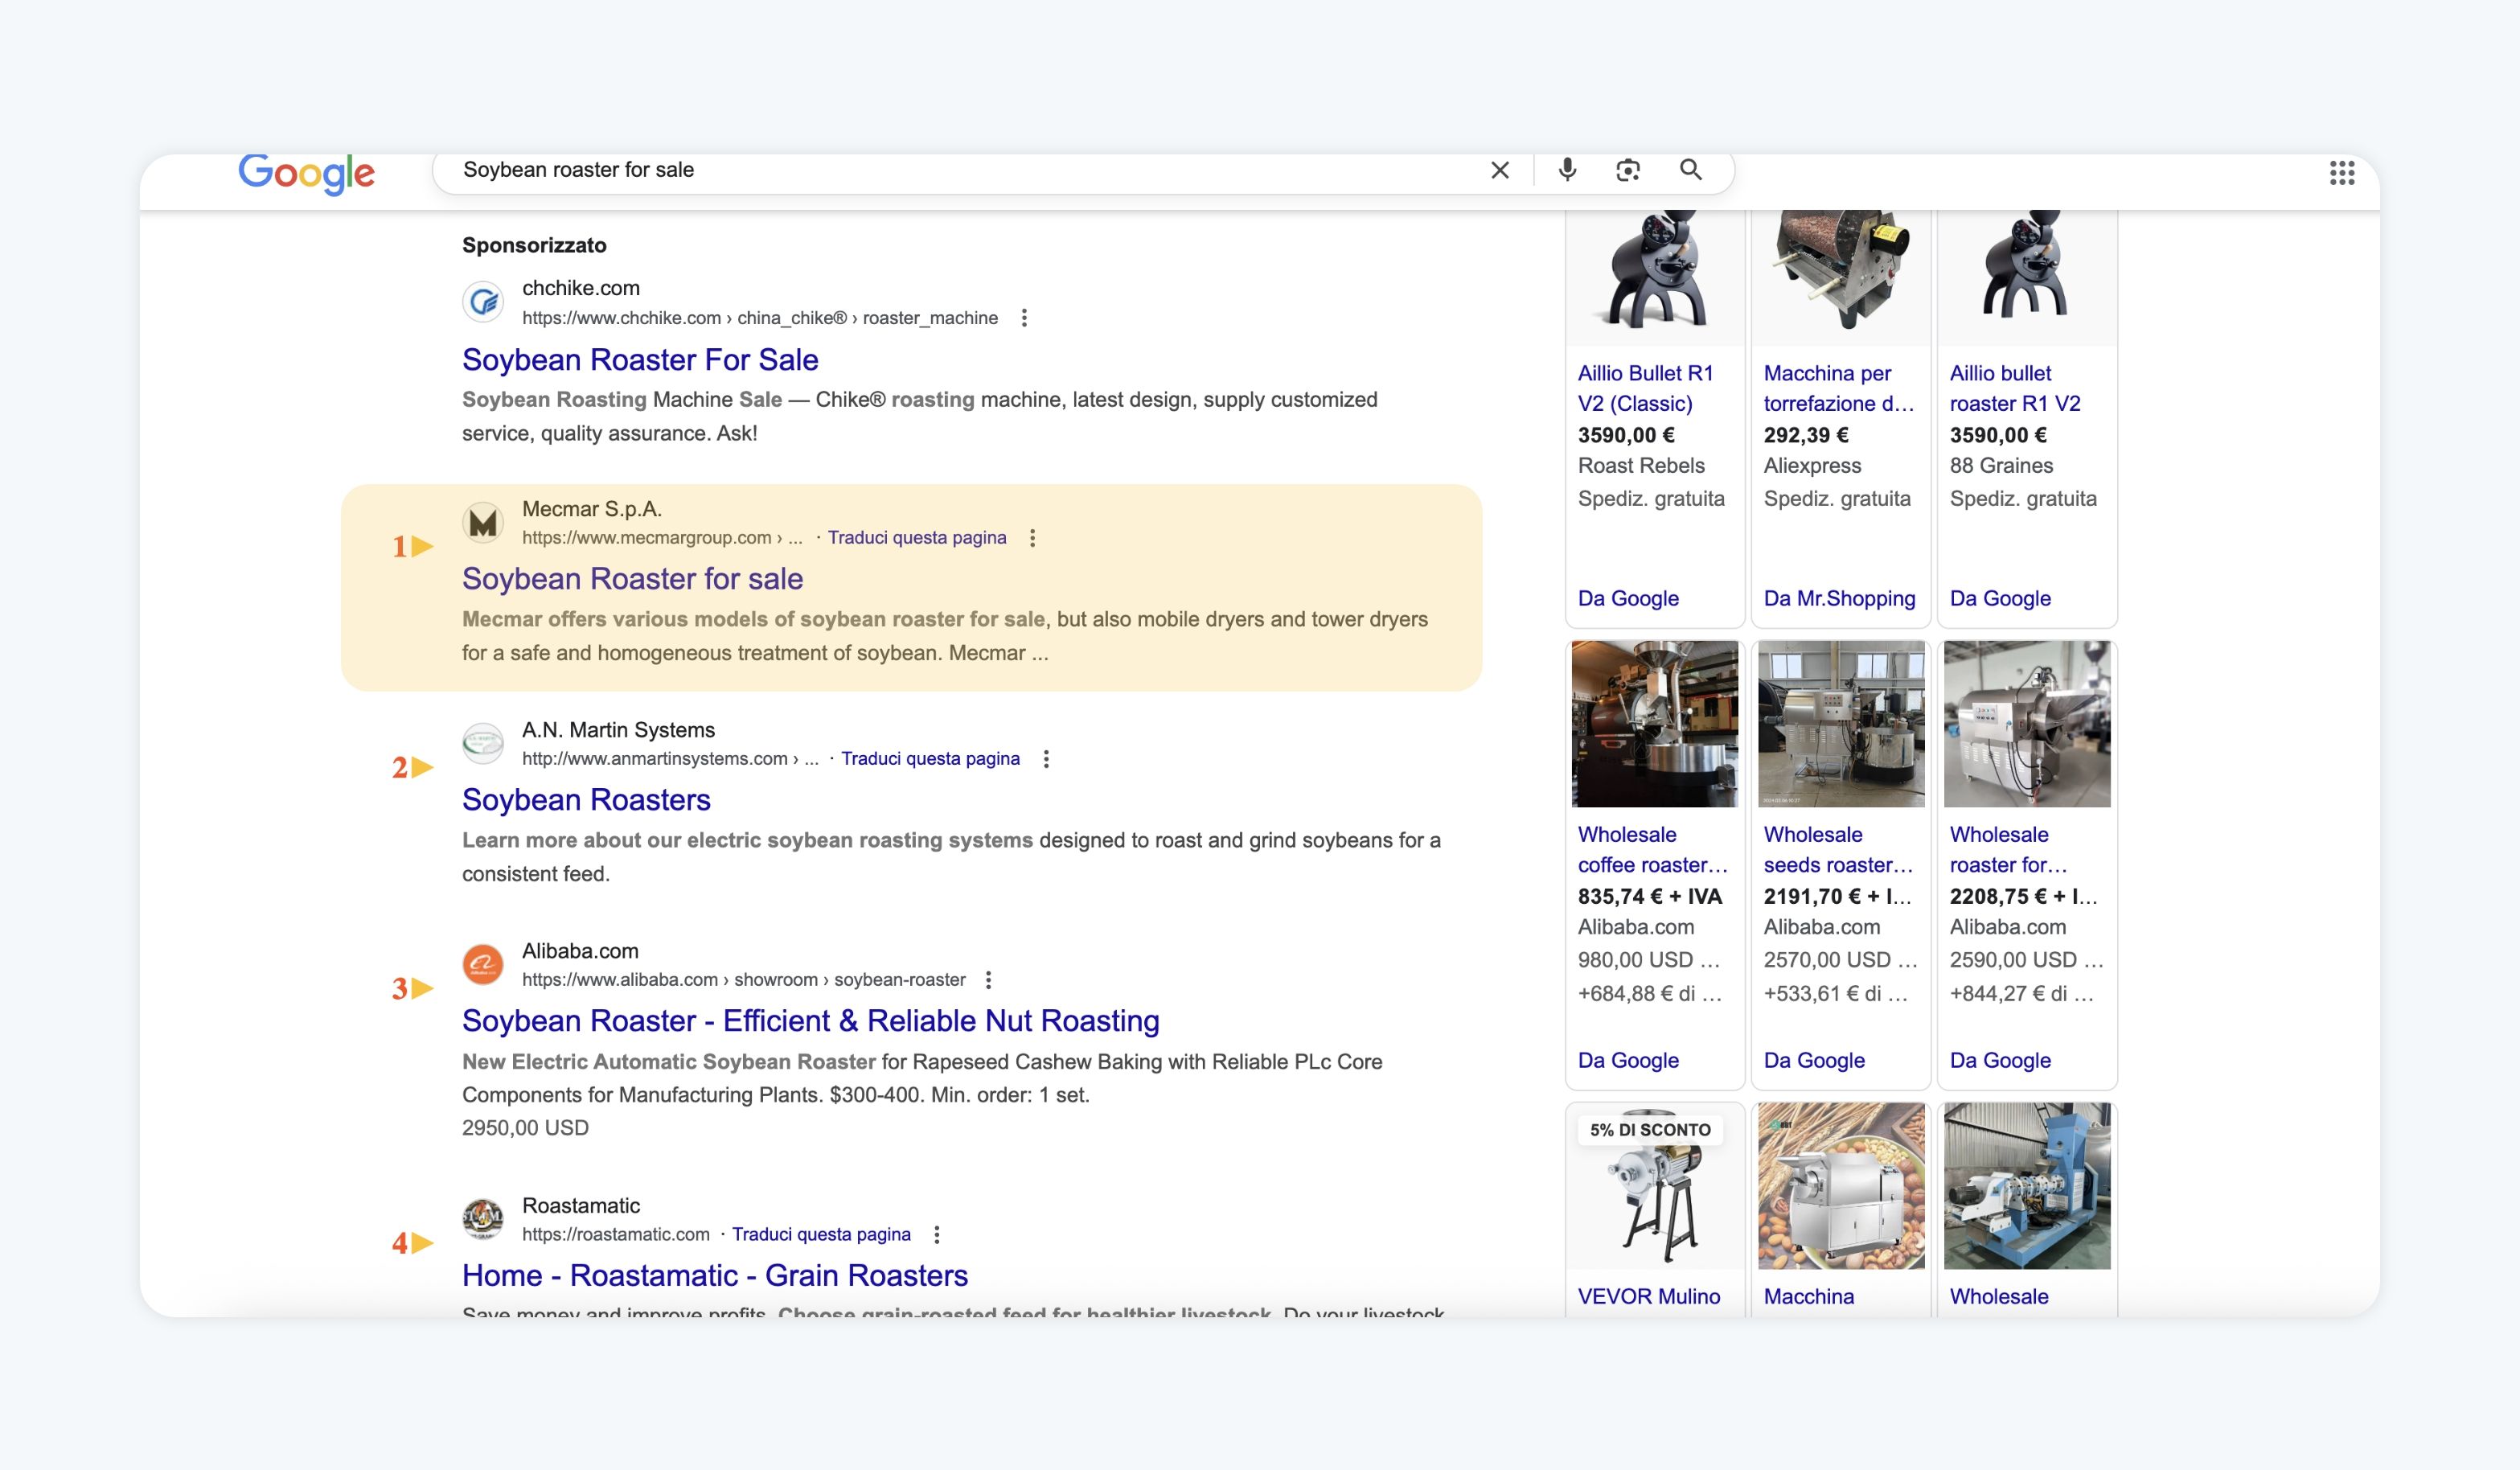Open Aillio bullet roaster R1 V2 product
Image resolution: width=2520 pixels, height=1470 pixels.
2015,388
